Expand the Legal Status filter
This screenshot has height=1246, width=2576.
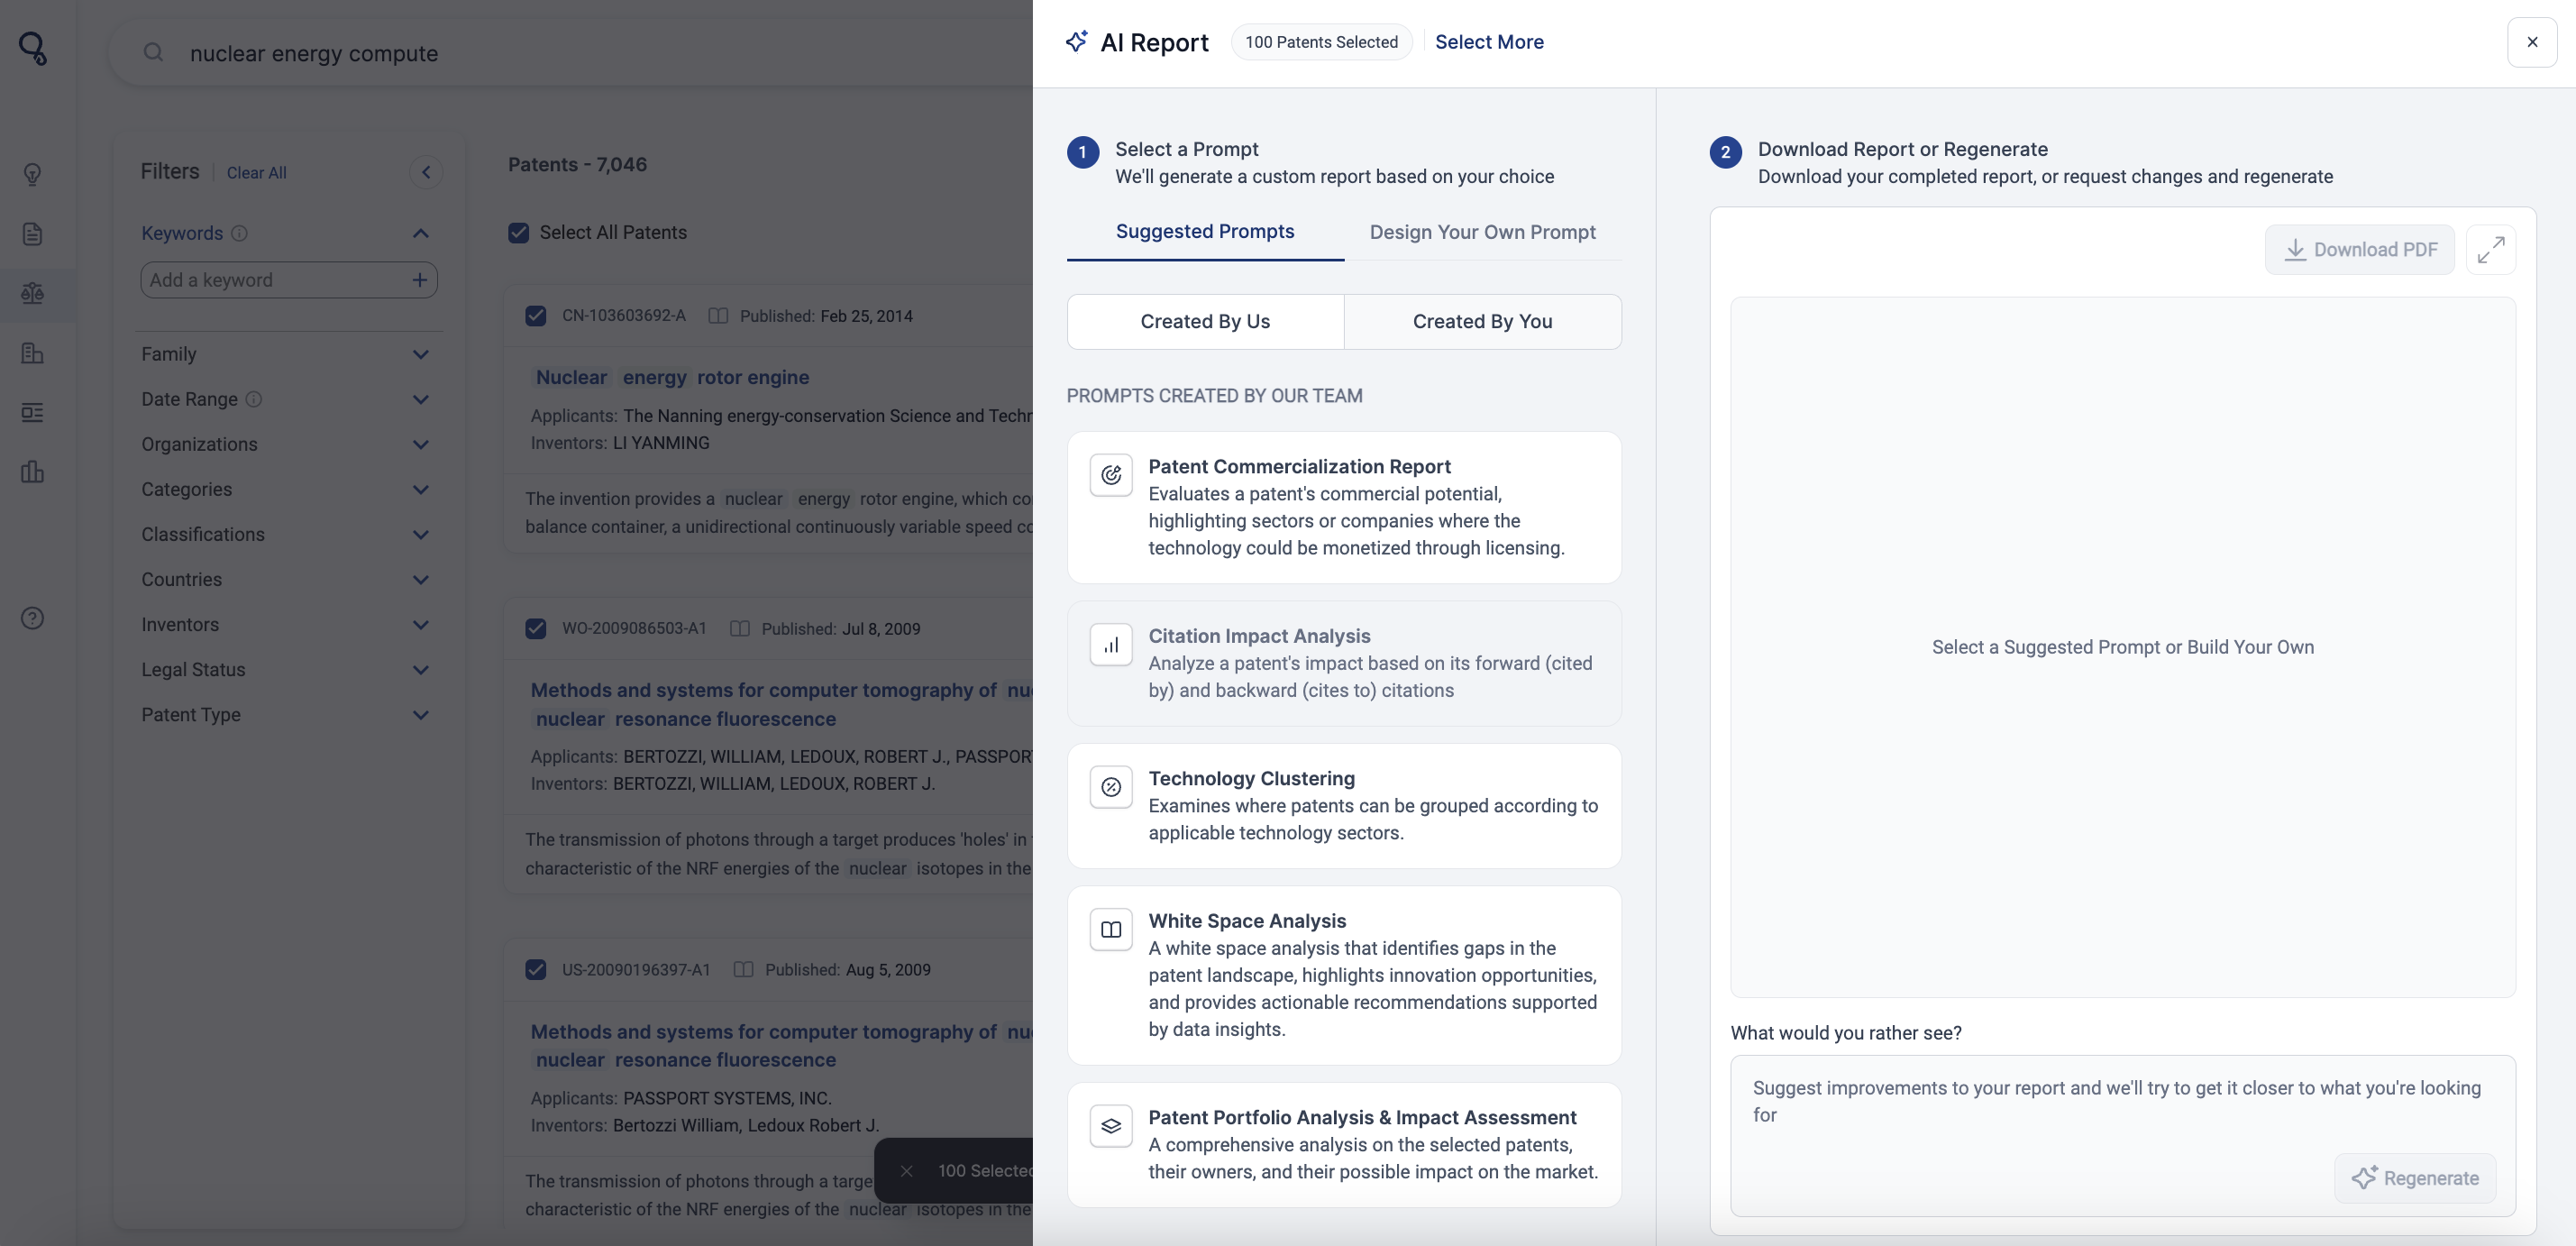point(421,669)
